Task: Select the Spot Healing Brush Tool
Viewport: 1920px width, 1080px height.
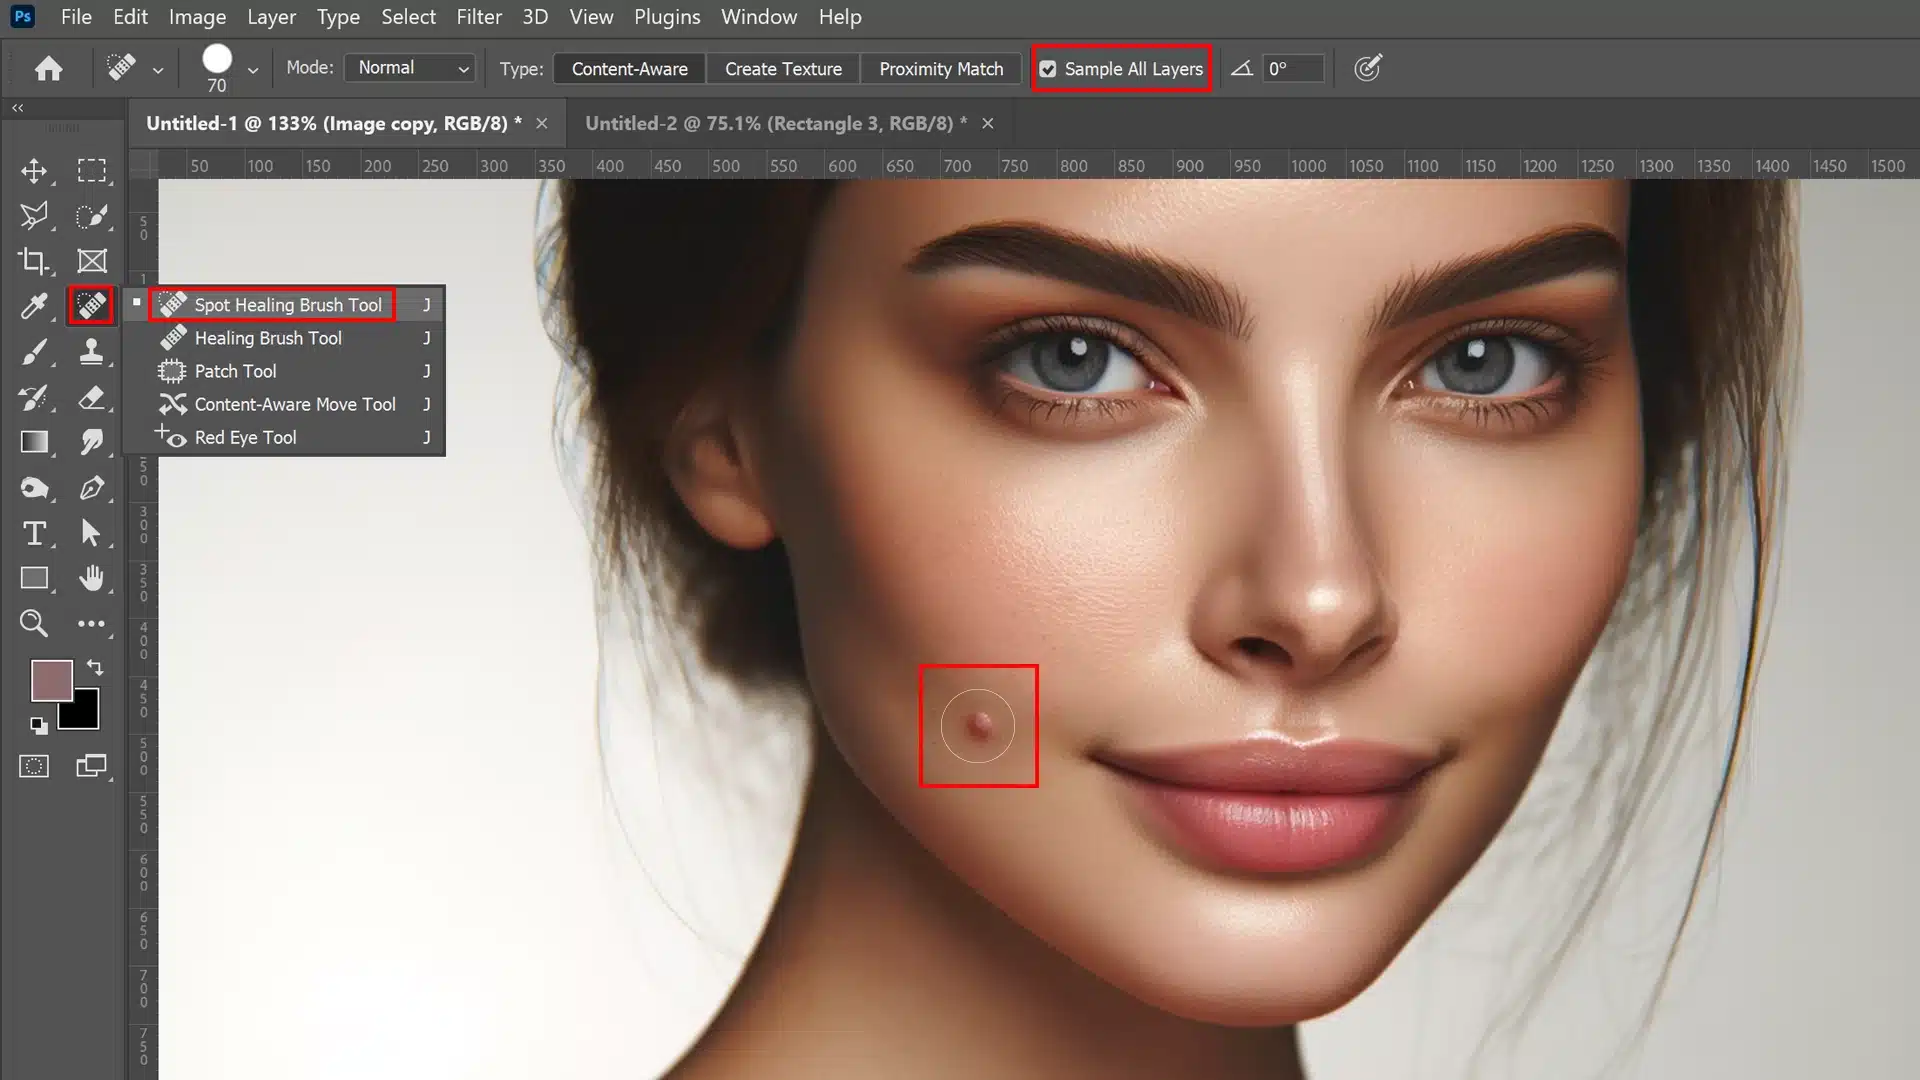Action: [286, 303]
